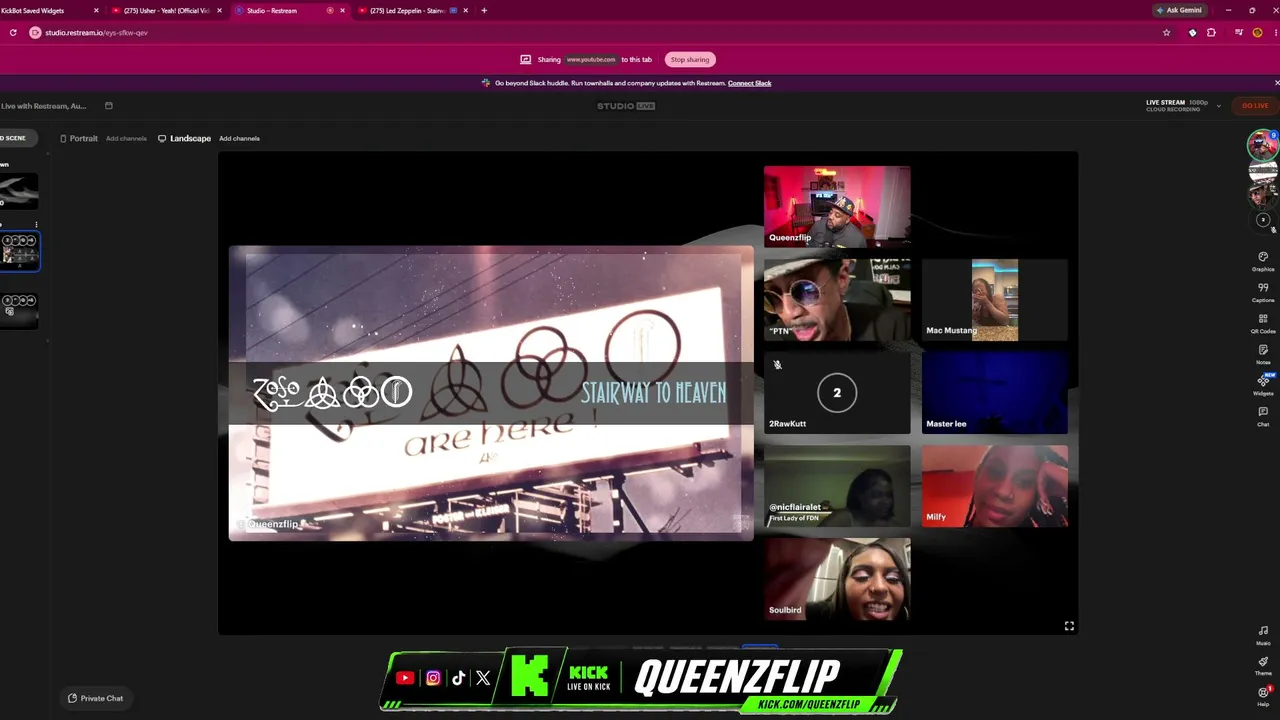Open the Help panel
This screenshot has width=1280, height=720.
1263,696
